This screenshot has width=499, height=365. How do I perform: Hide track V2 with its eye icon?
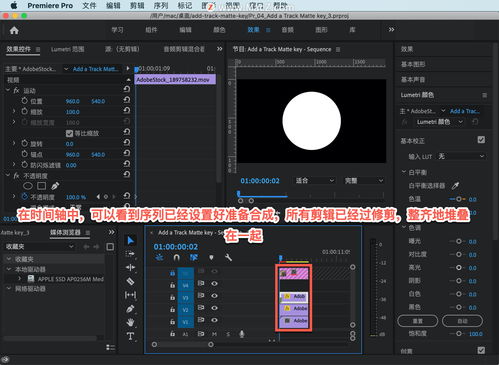[214, 308]
